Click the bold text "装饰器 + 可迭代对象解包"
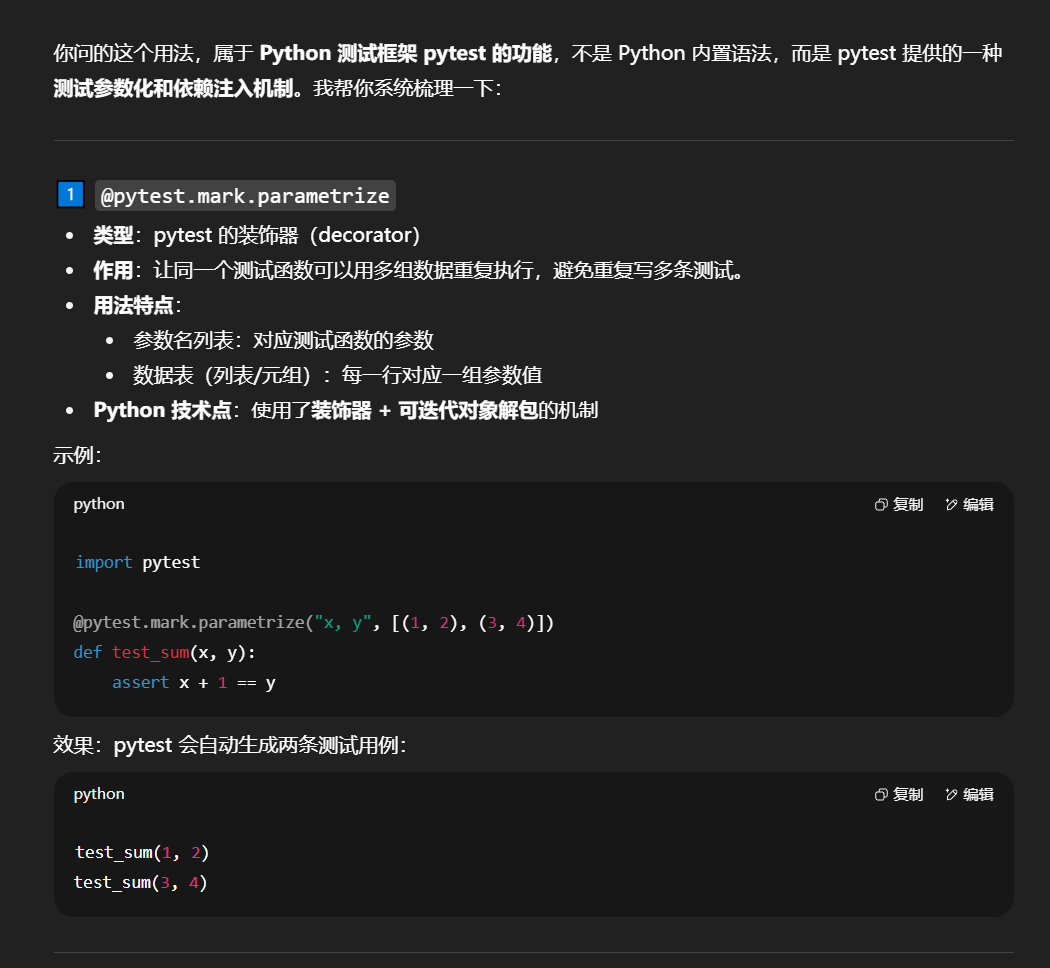1050x968 pixels. pos(425,410)
